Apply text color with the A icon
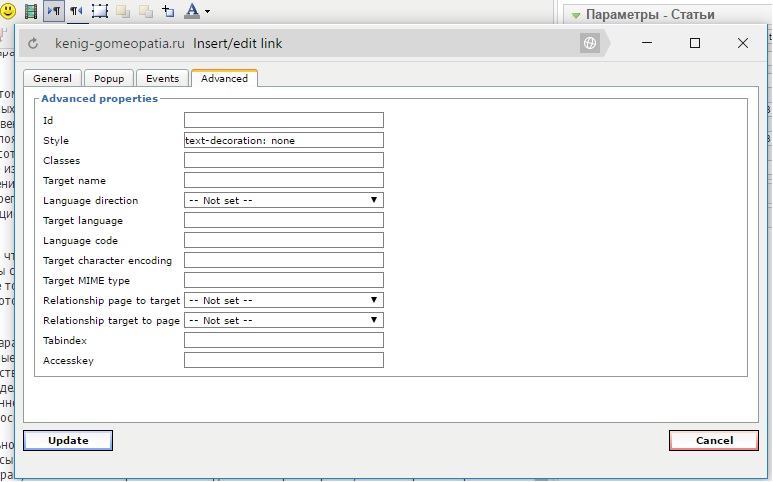The width and height of the screenshot is (773, 482). [x=192, y=11]
